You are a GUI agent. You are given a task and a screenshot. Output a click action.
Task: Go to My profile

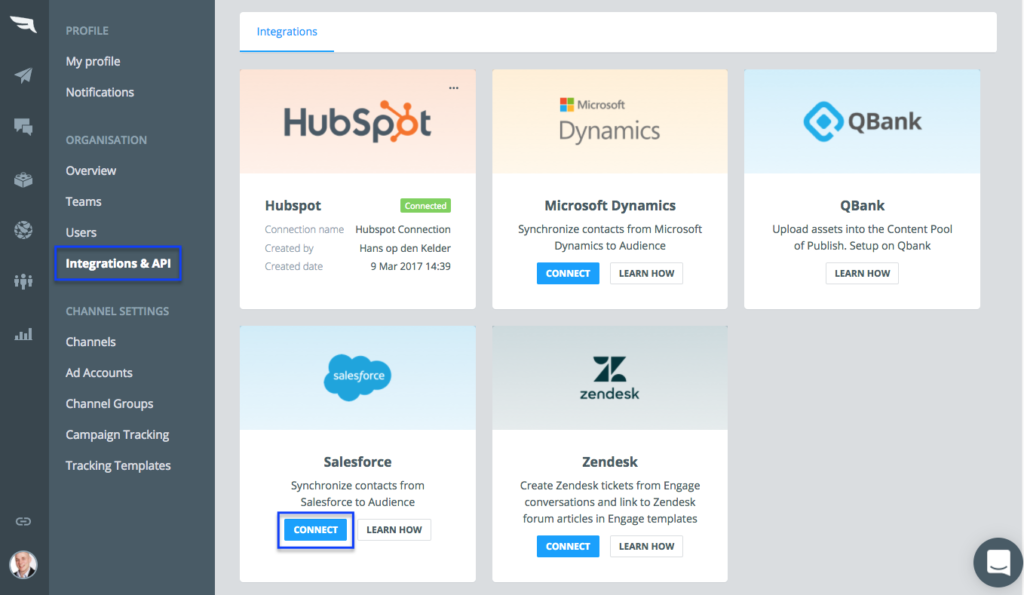click(x=93, y=61)
